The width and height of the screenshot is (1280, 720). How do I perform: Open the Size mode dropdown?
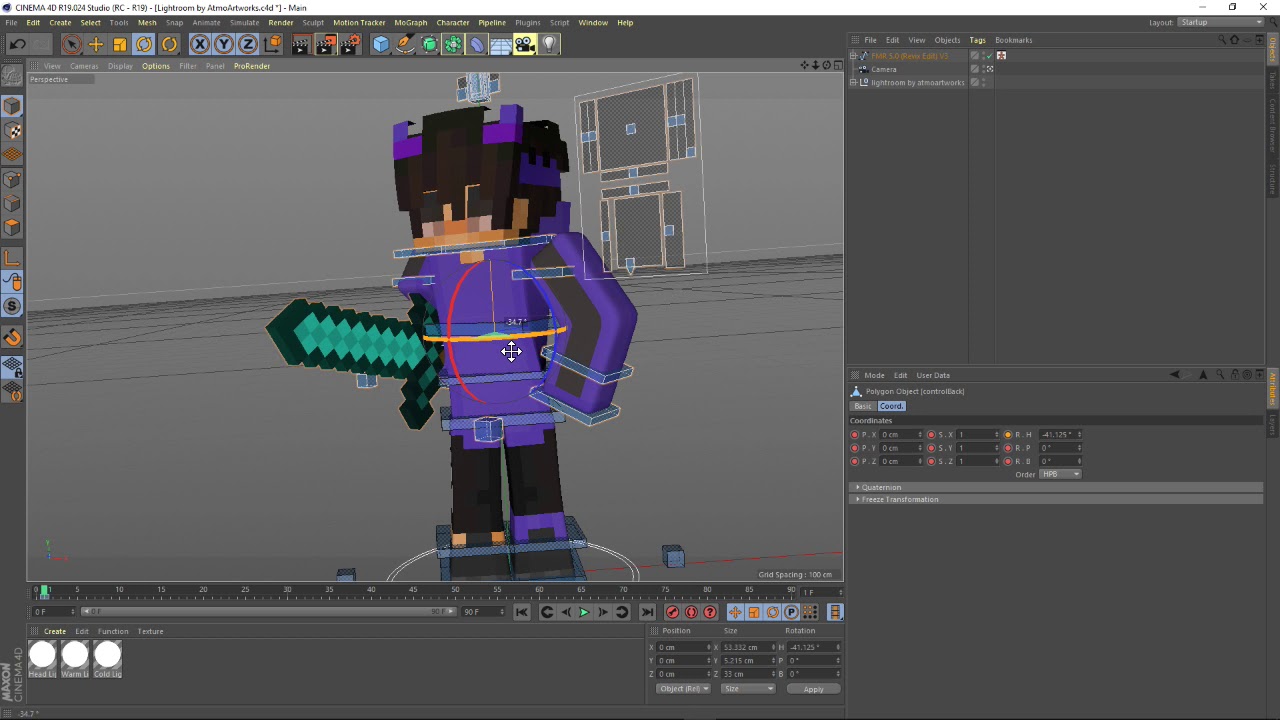click(x=748, y=689)
